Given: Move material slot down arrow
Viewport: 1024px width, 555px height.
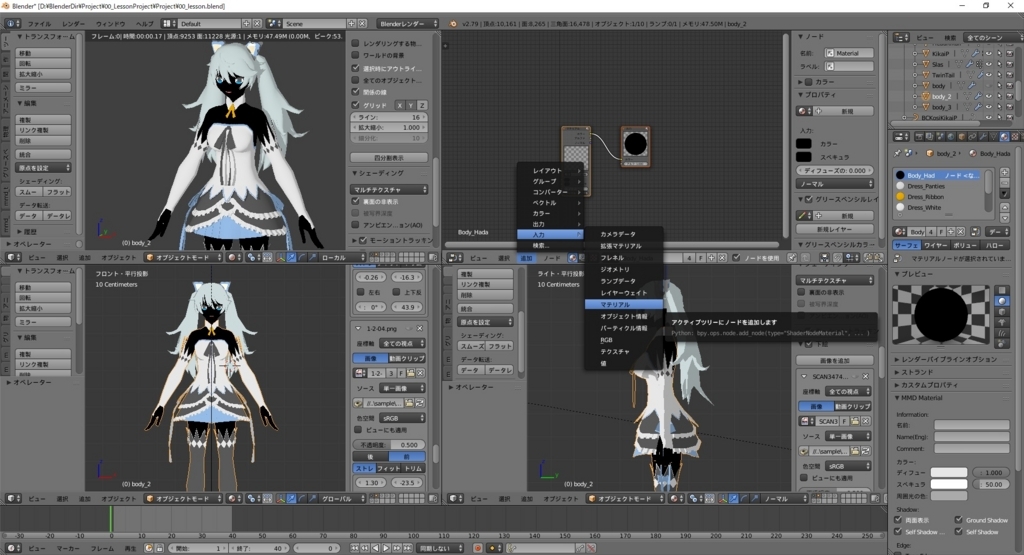Looking at the screenshot, I should pos(1004,217).
